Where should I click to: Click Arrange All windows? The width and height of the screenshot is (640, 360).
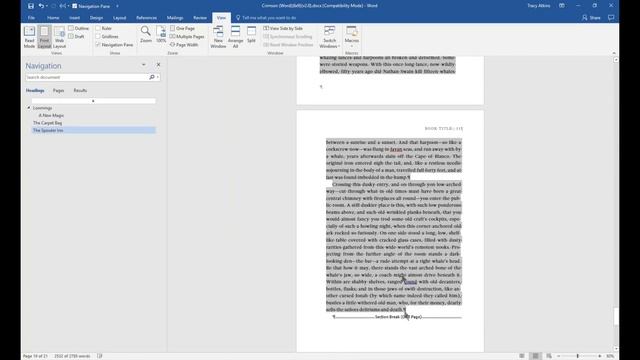point(236,37)
